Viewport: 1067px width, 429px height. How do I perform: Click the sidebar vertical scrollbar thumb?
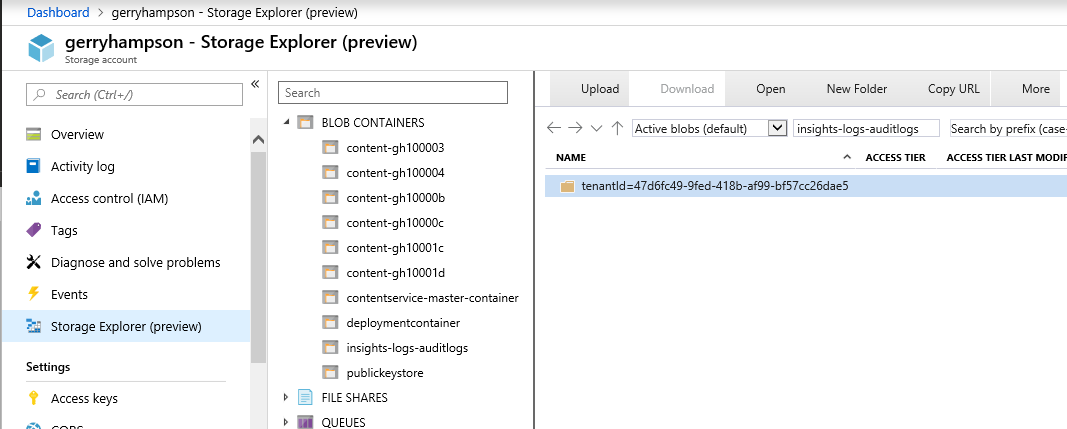click(x=258, y=255)
